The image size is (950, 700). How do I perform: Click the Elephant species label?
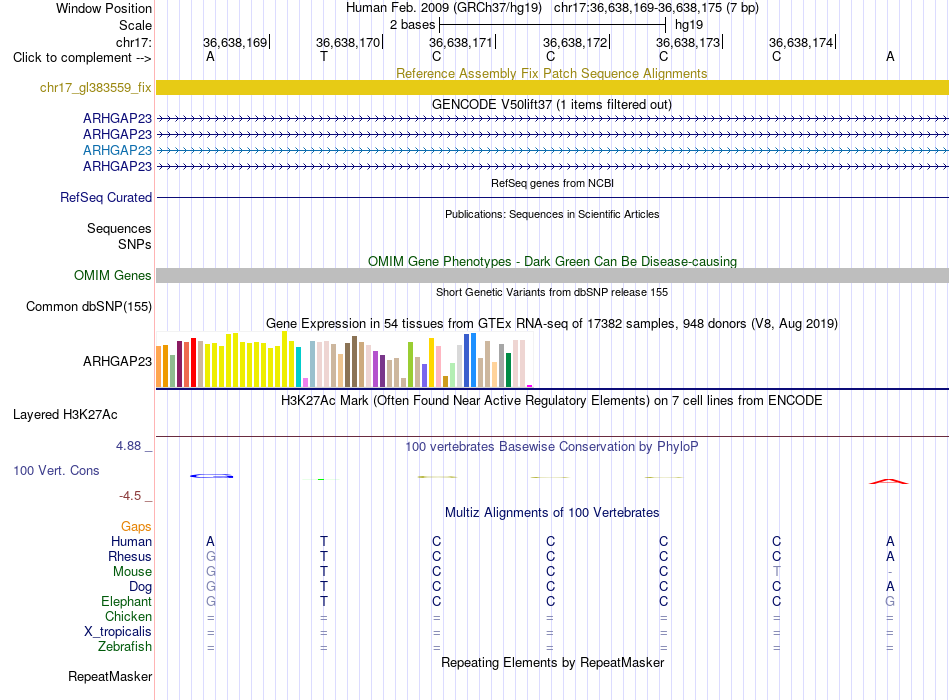point(126,601)
